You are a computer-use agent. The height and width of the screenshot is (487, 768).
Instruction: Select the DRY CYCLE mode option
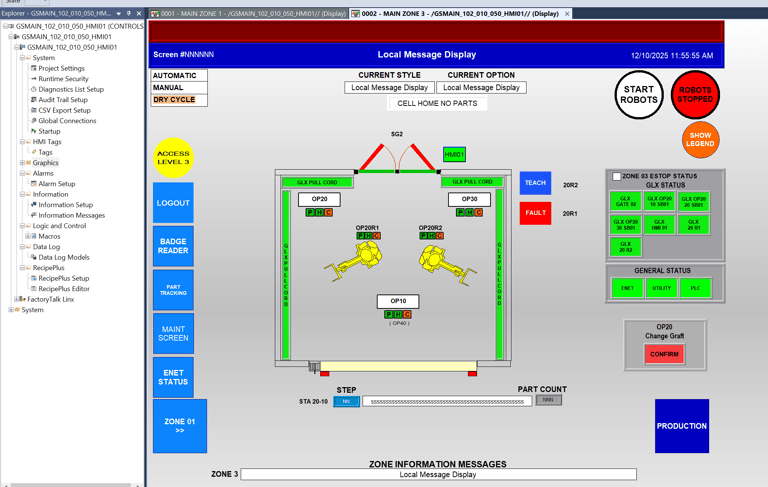pyautogui.click(x=179, y=99)
